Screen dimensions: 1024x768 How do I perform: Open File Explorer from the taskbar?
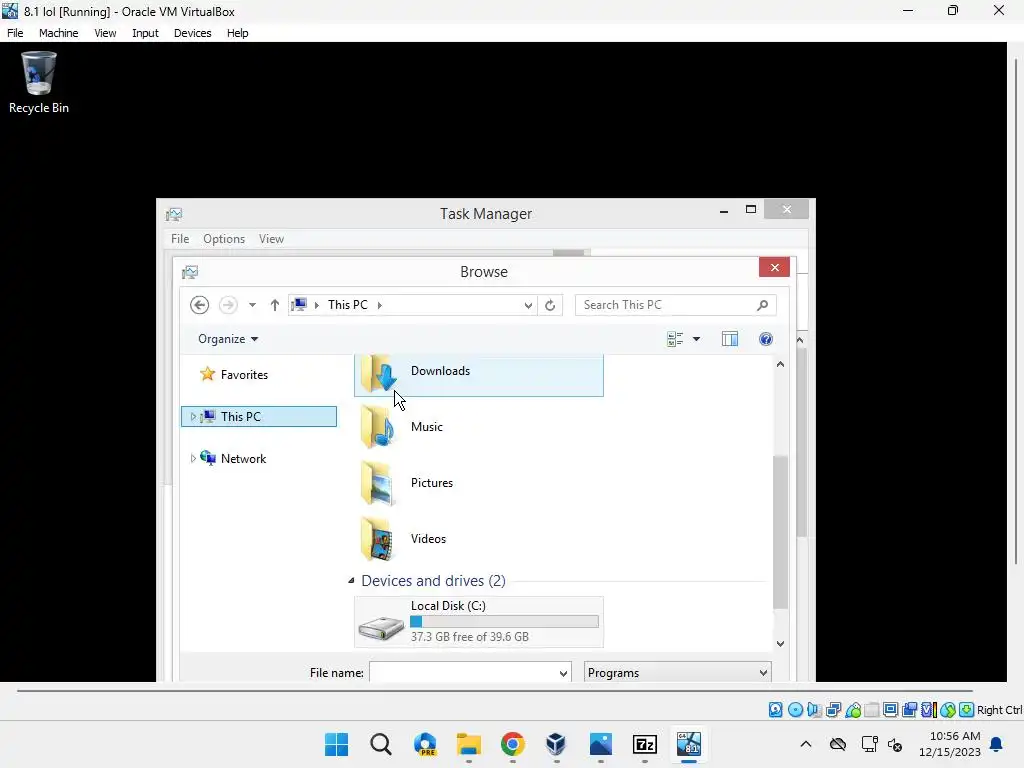pyautogui.click(x=468, y=744)
